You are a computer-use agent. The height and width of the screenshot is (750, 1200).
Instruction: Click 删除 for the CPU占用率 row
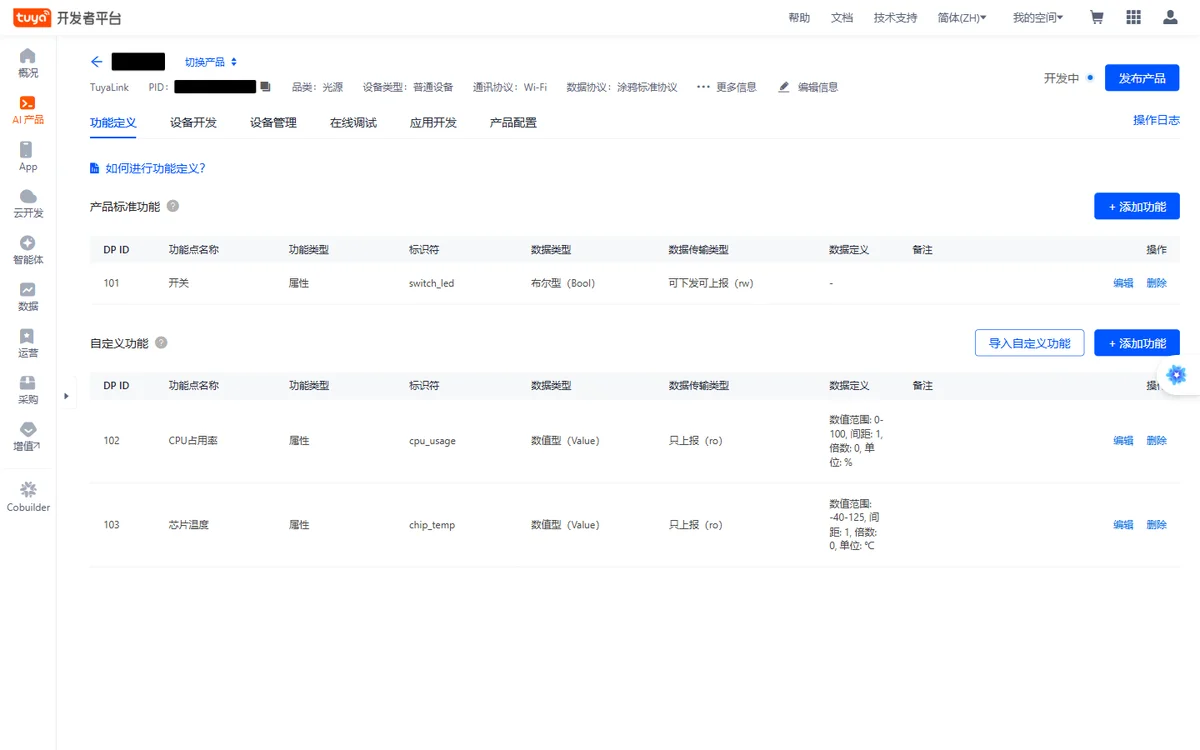pyautogui.click(x=1156, y=440)
